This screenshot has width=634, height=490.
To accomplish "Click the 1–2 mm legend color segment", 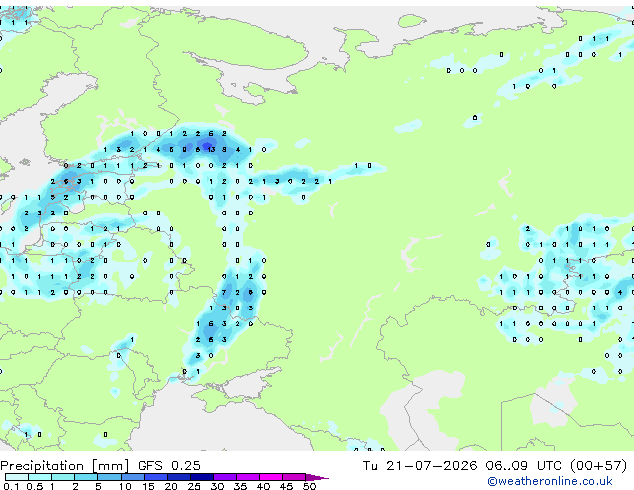I will click(63, 477).
